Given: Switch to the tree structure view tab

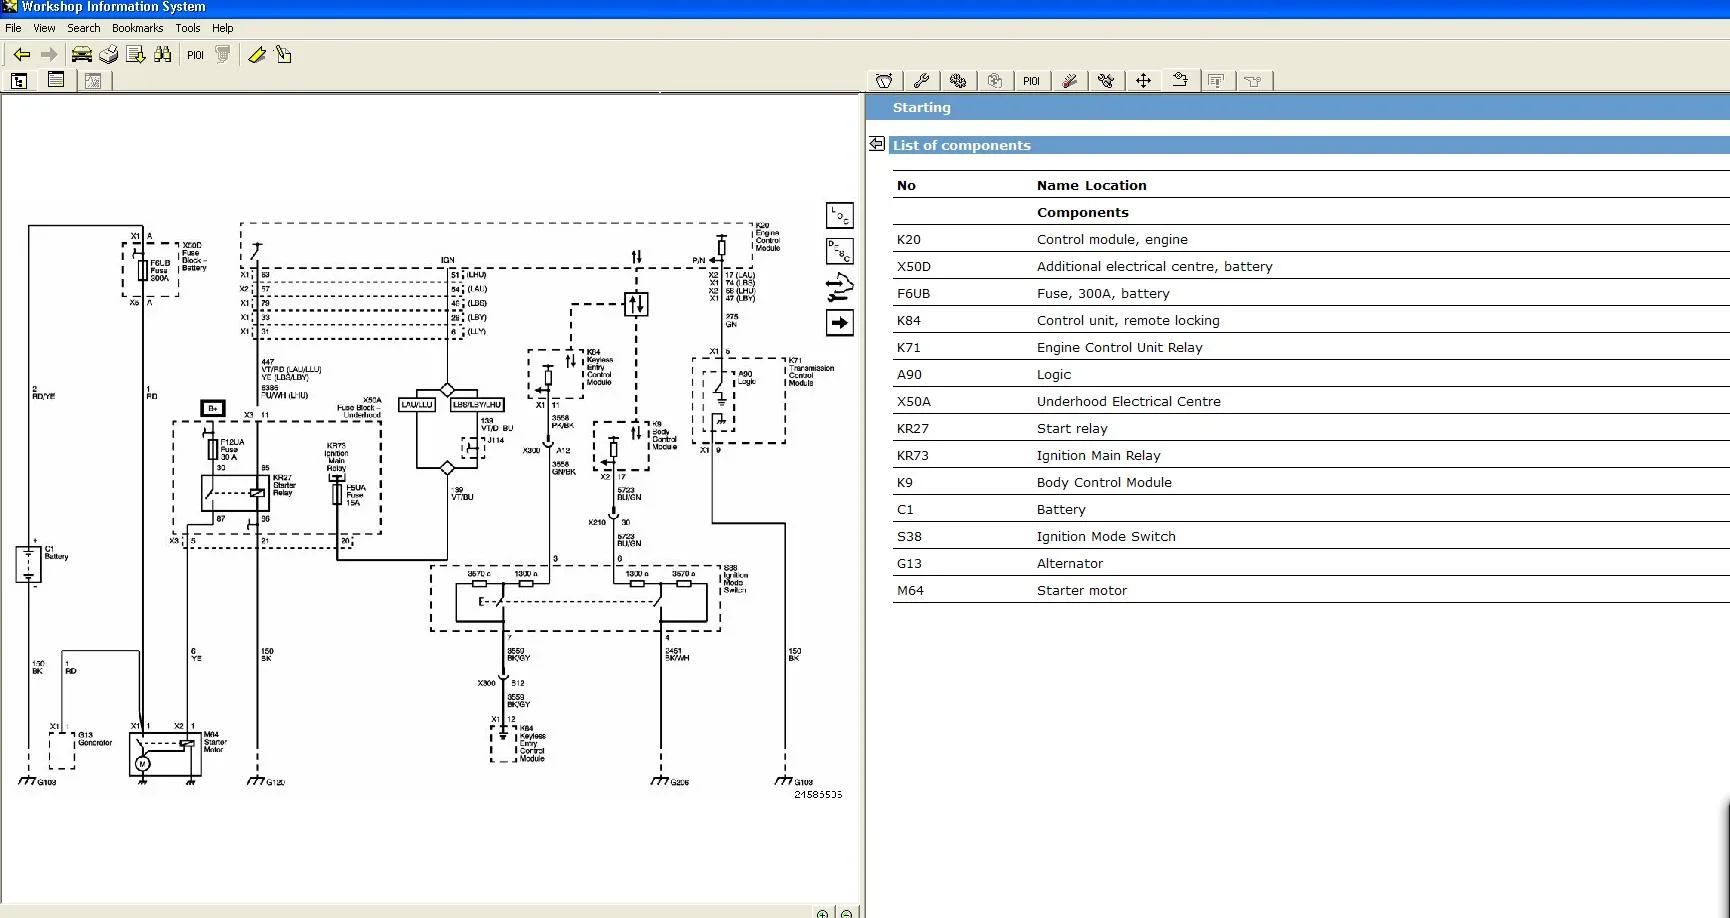Looking at the screenshot, I should [x=20, y=81].
